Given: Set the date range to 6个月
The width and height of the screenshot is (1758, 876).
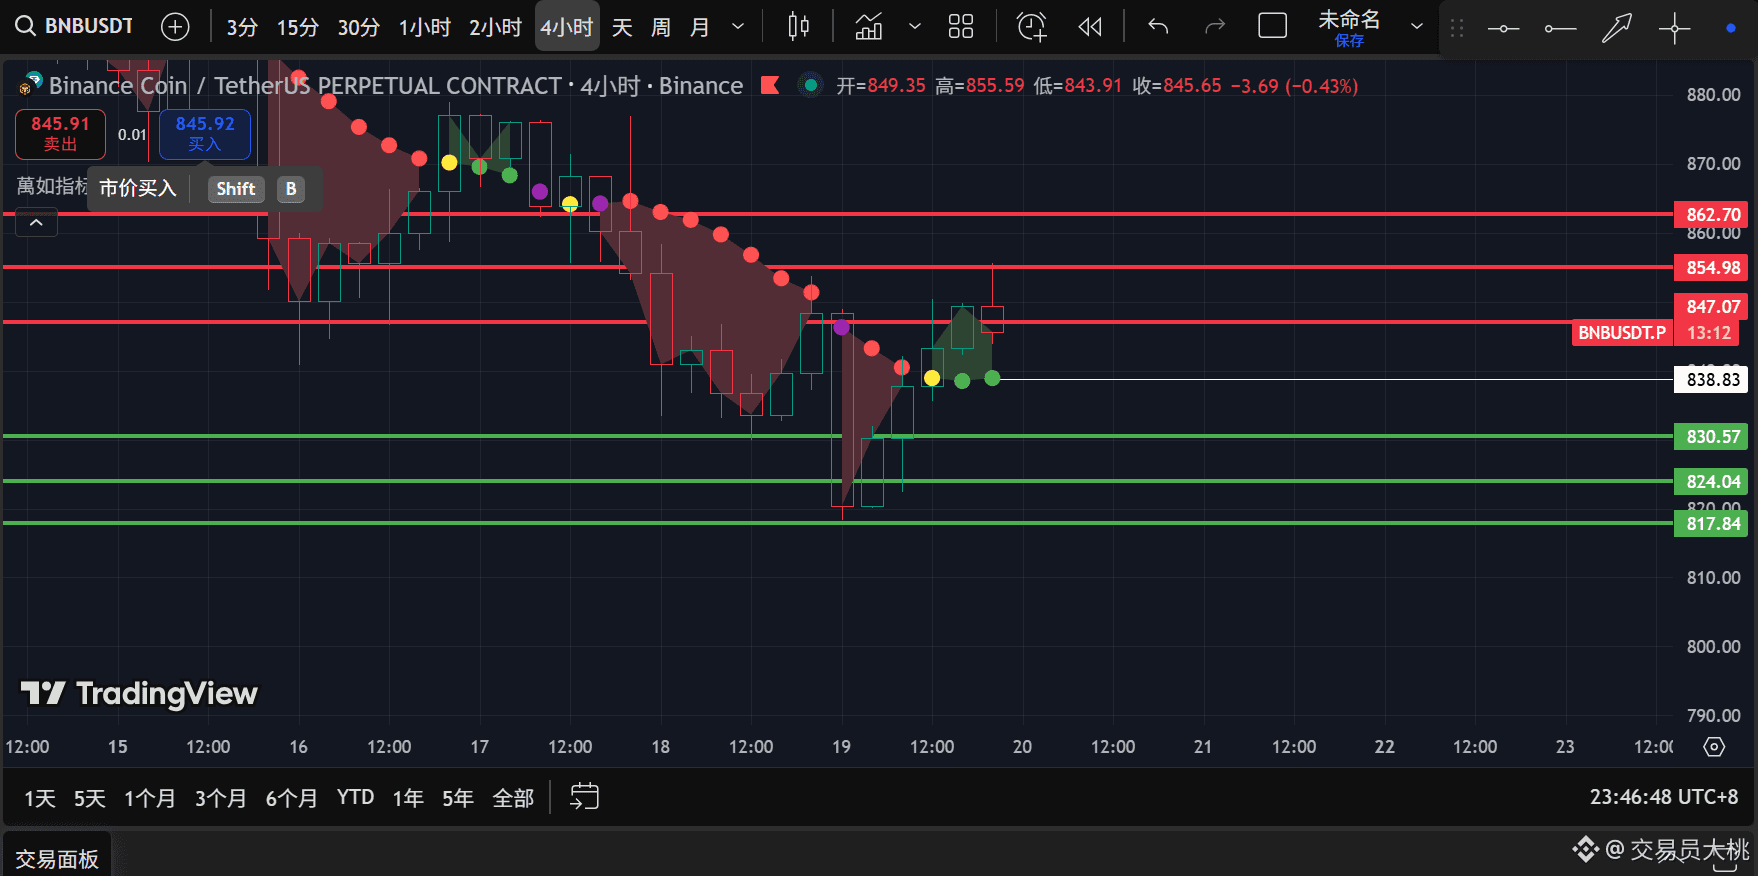Looking at the screenshot, I should [292, 798].
